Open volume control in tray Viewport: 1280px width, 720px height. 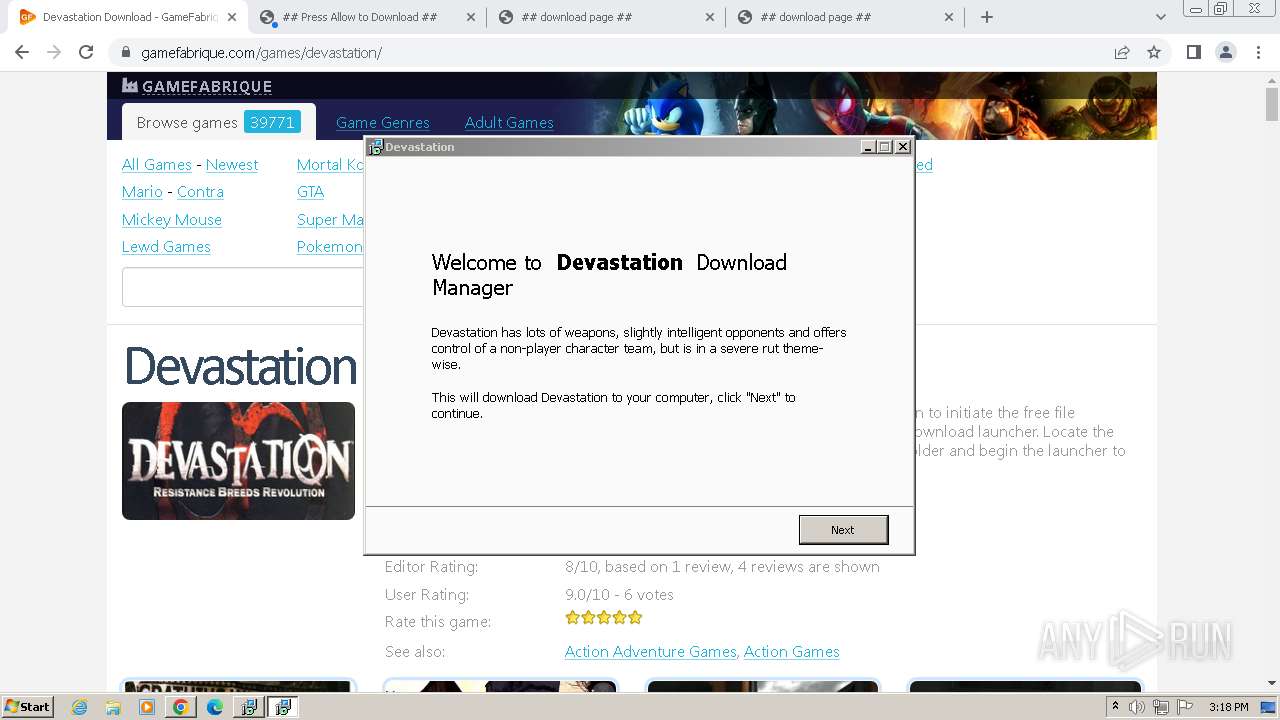tap(1137, 707)
